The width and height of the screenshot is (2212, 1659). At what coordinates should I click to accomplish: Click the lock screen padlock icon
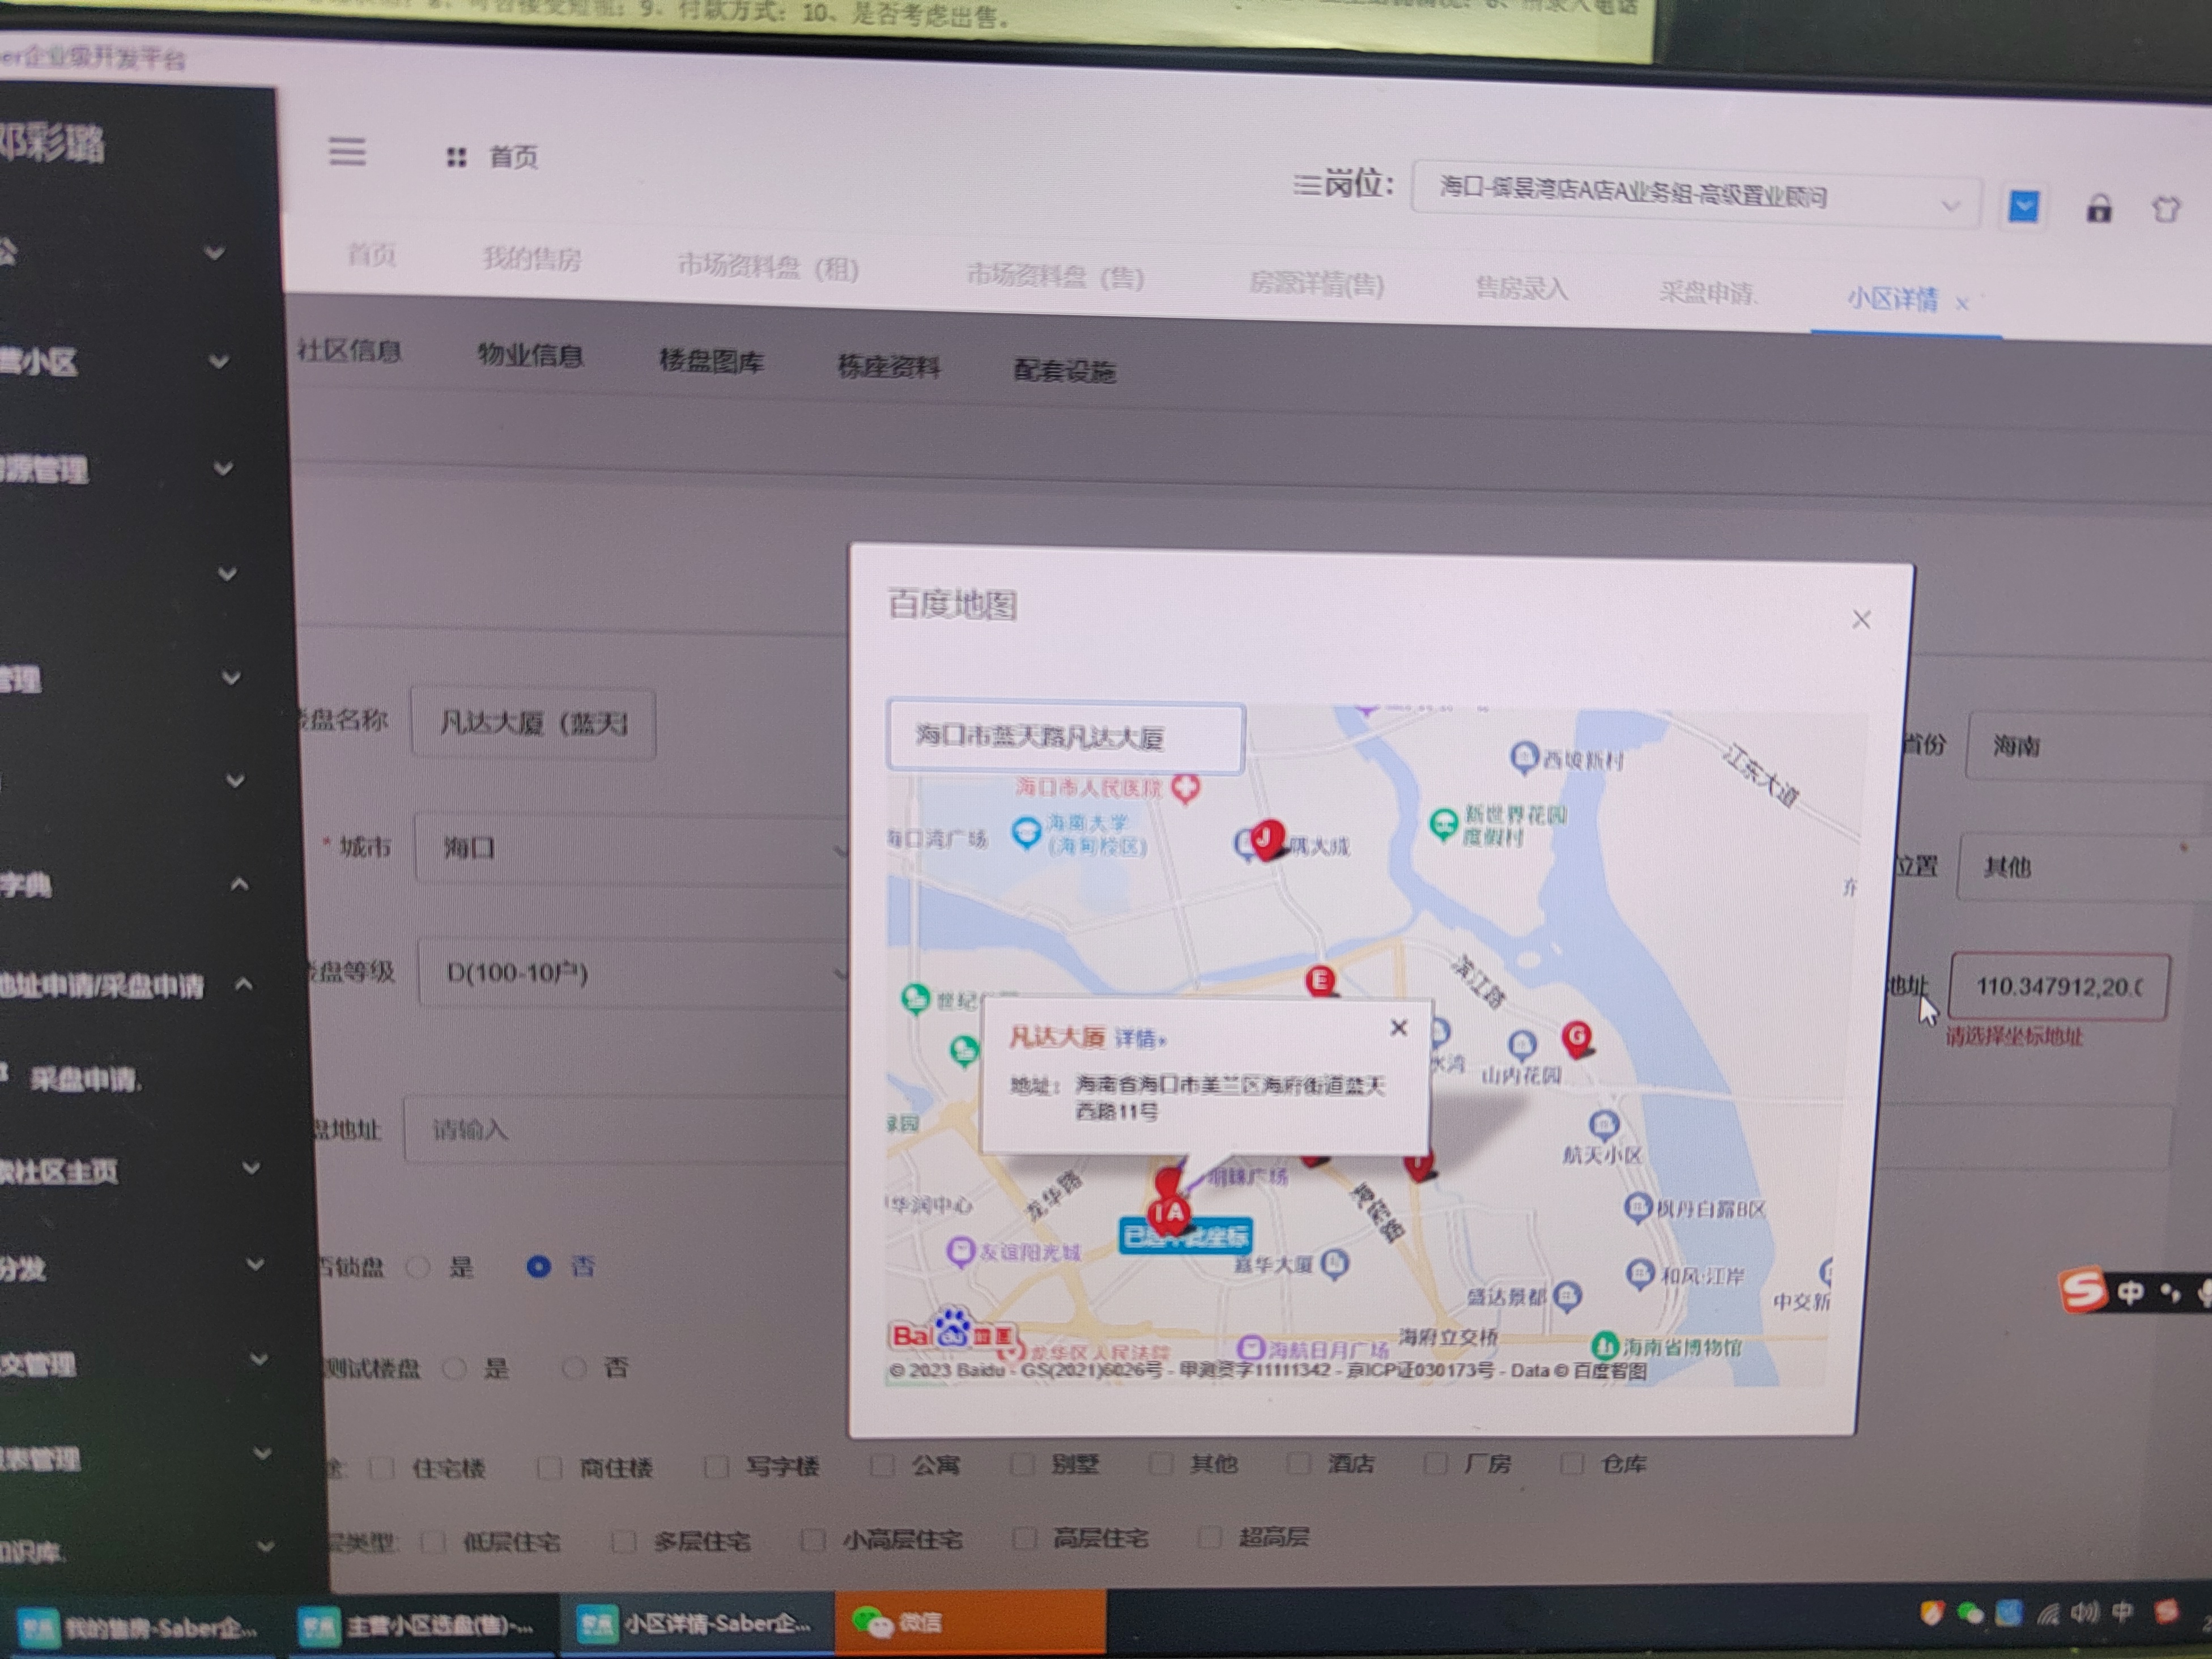click(2098, 209)
